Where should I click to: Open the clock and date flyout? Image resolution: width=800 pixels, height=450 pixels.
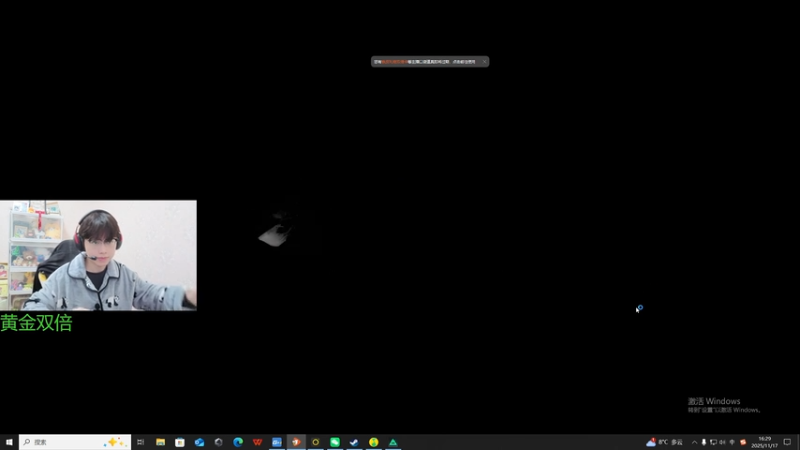(x=764, y=442)
